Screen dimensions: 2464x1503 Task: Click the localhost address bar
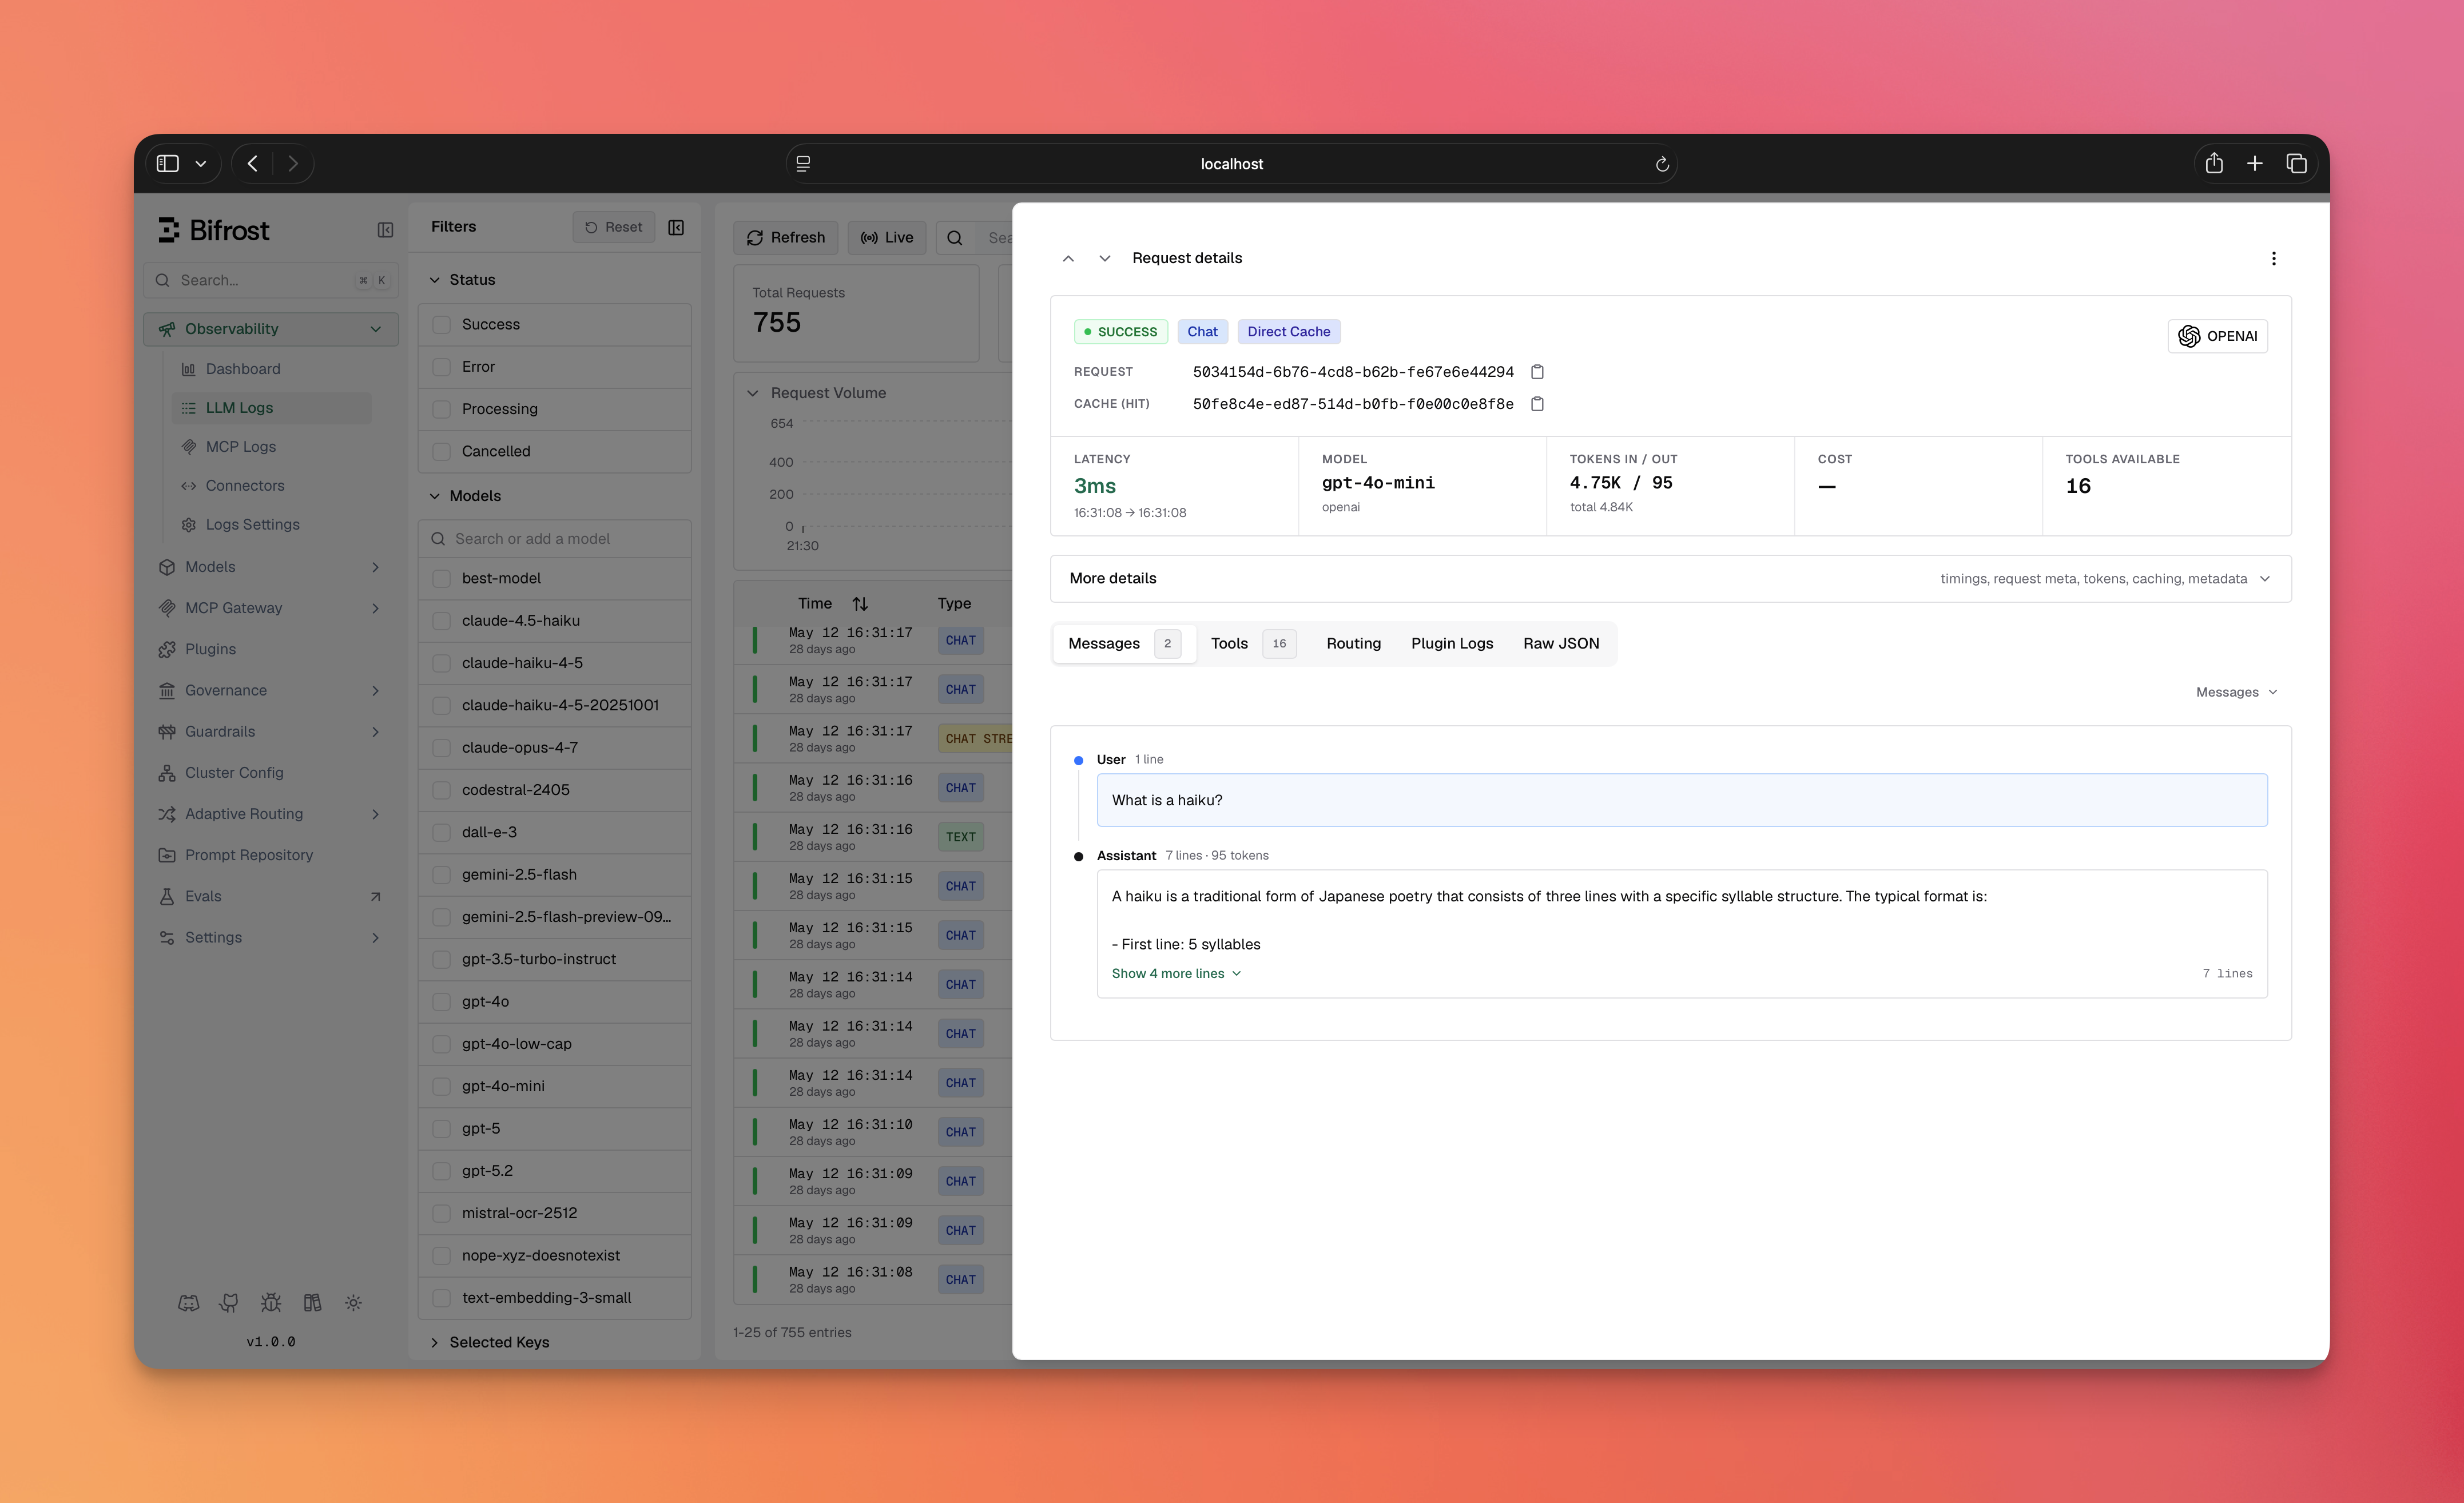[x=1231, y=164]
